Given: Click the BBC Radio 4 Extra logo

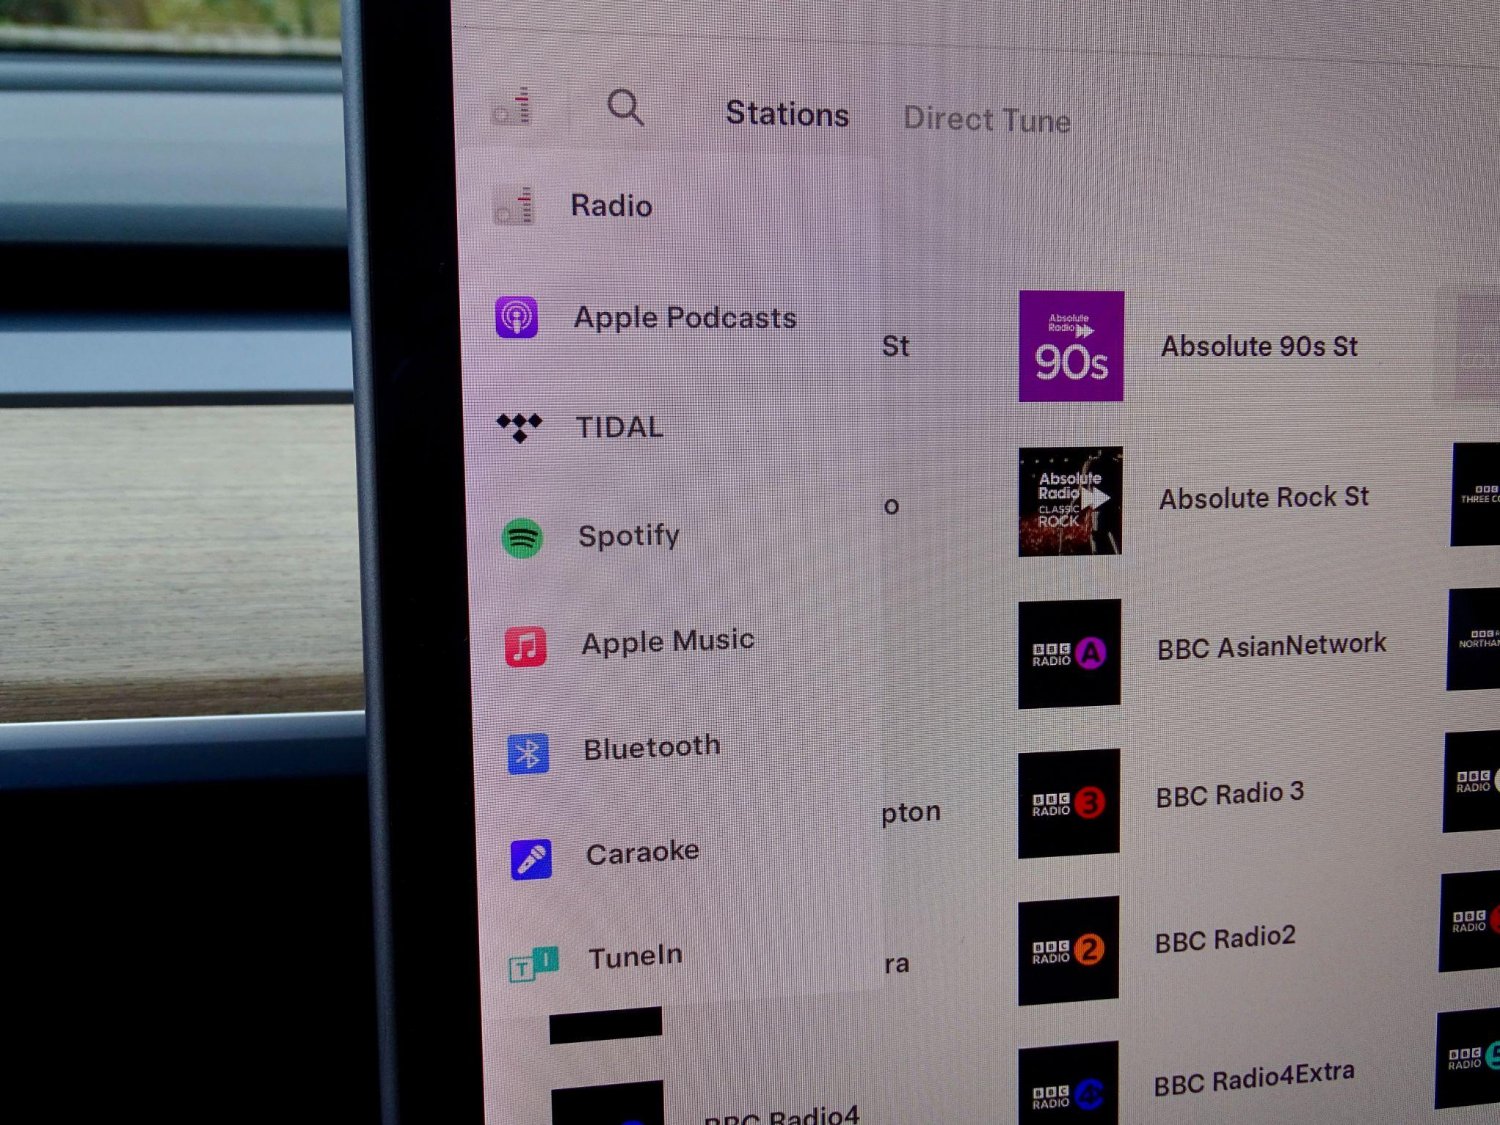Looking at the screenshot, I should (1068, 1083).
